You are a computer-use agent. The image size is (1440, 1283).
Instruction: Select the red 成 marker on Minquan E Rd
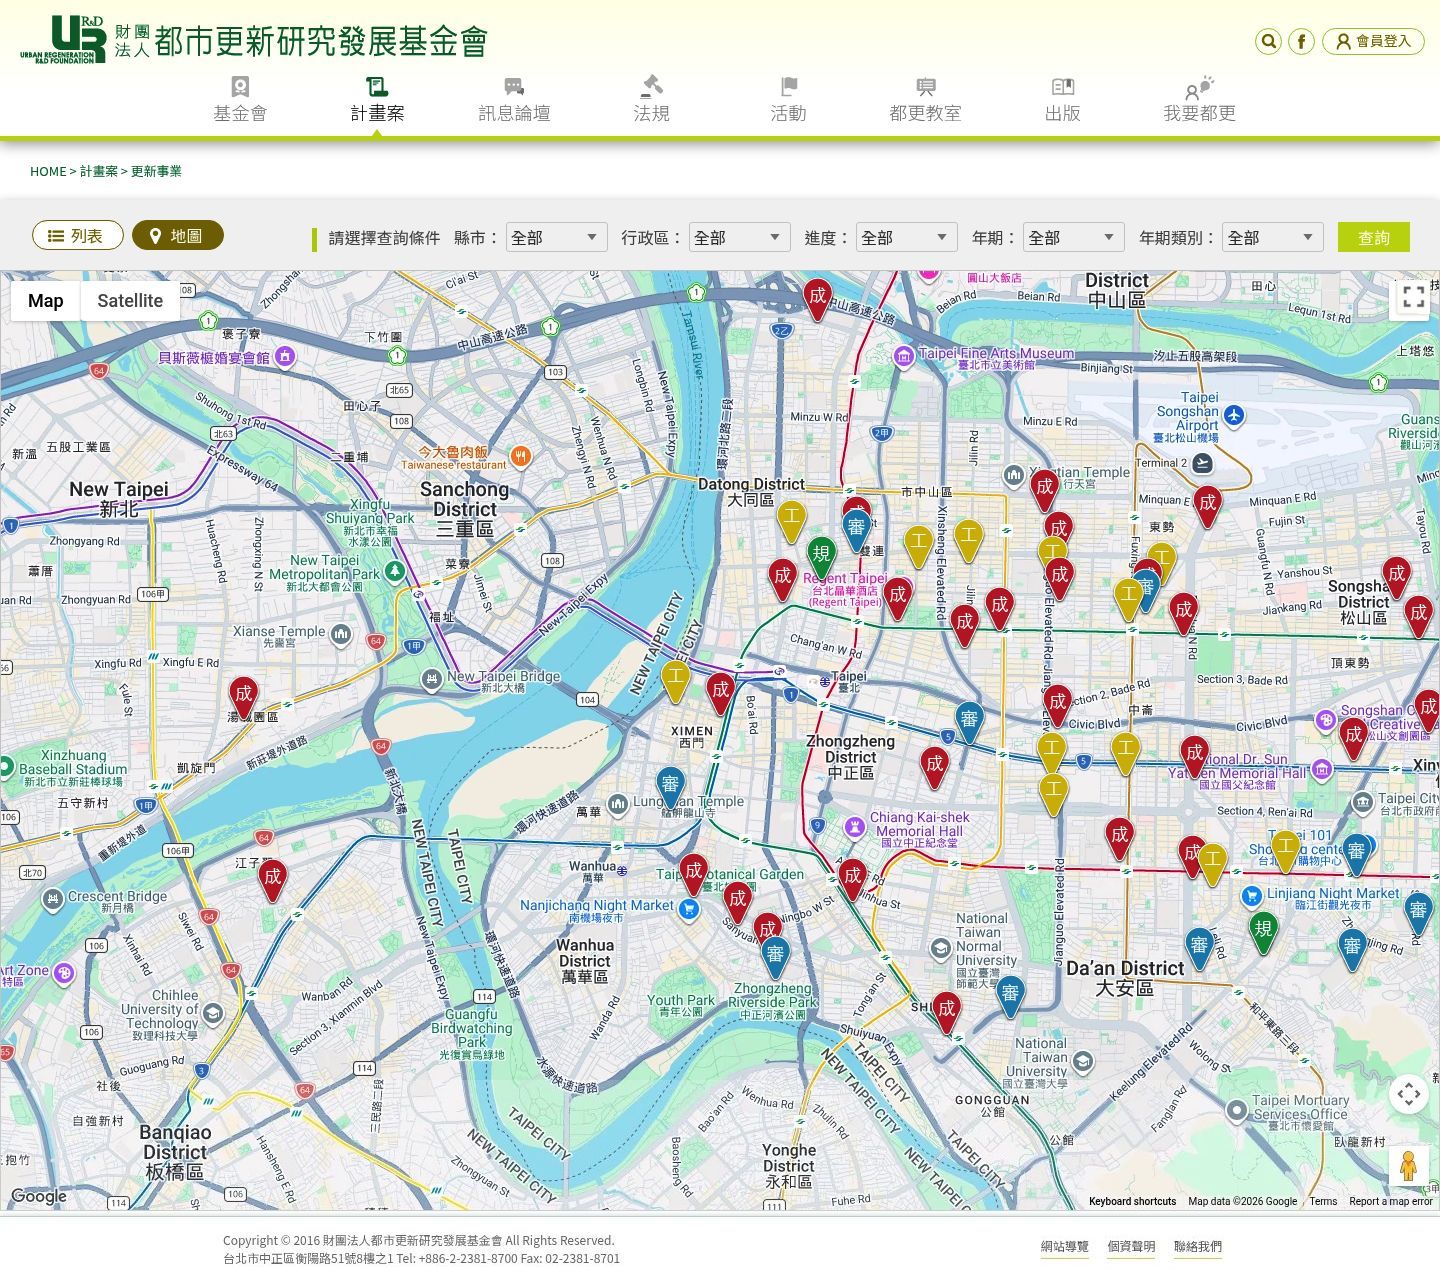[x=1208, y=507]
